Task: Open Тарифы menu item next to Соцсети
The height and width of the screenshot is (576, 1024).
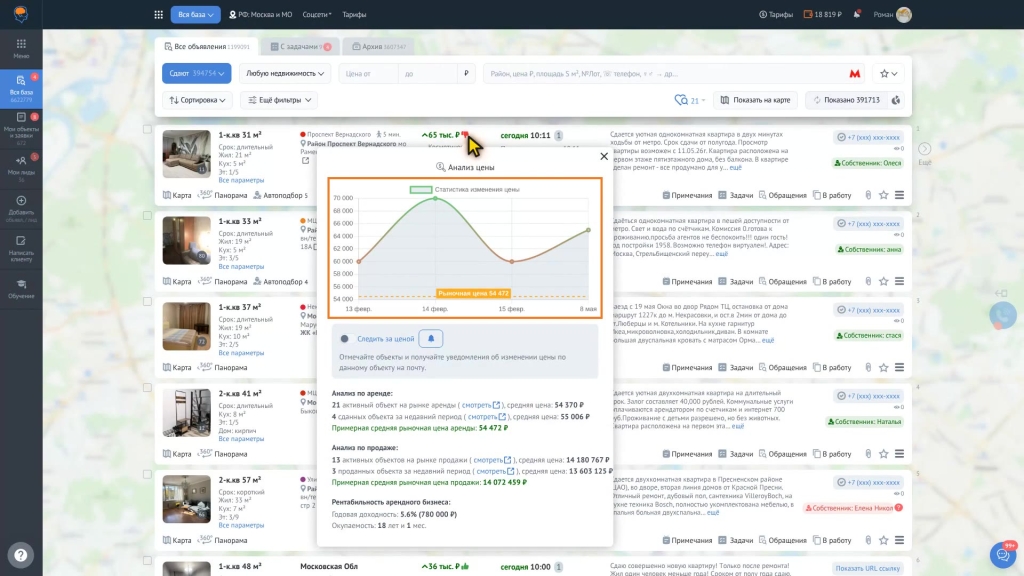Action: 354,14
